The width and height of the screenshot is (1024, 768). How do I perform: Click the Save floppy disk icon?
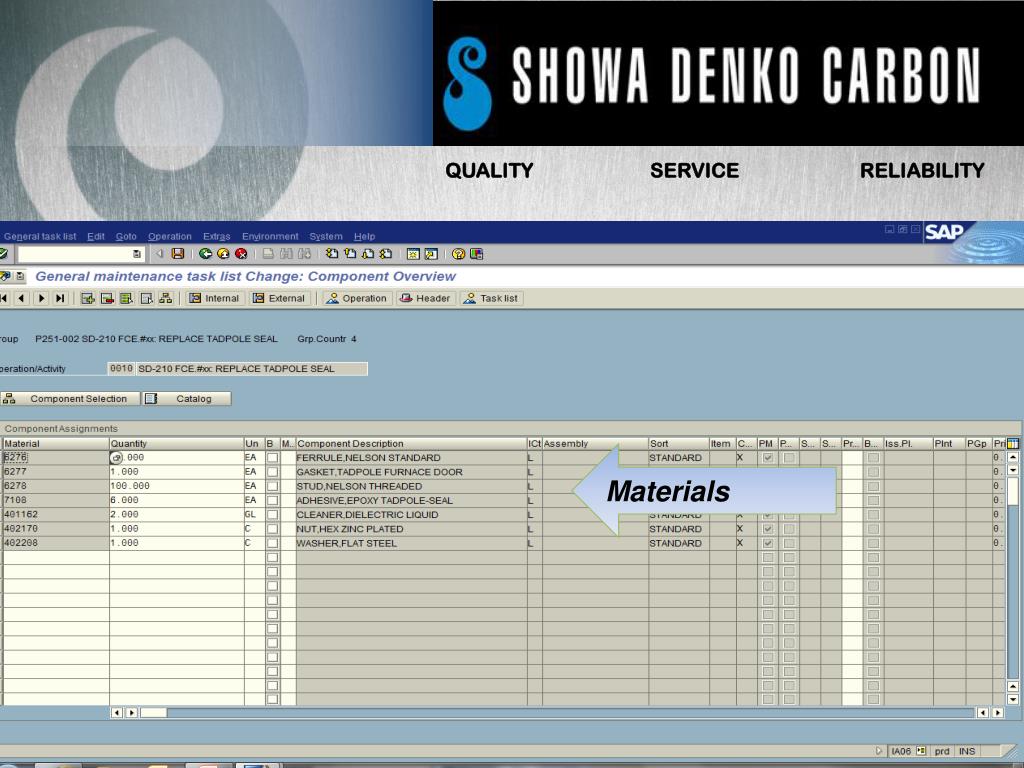click(x=178, y=254)
